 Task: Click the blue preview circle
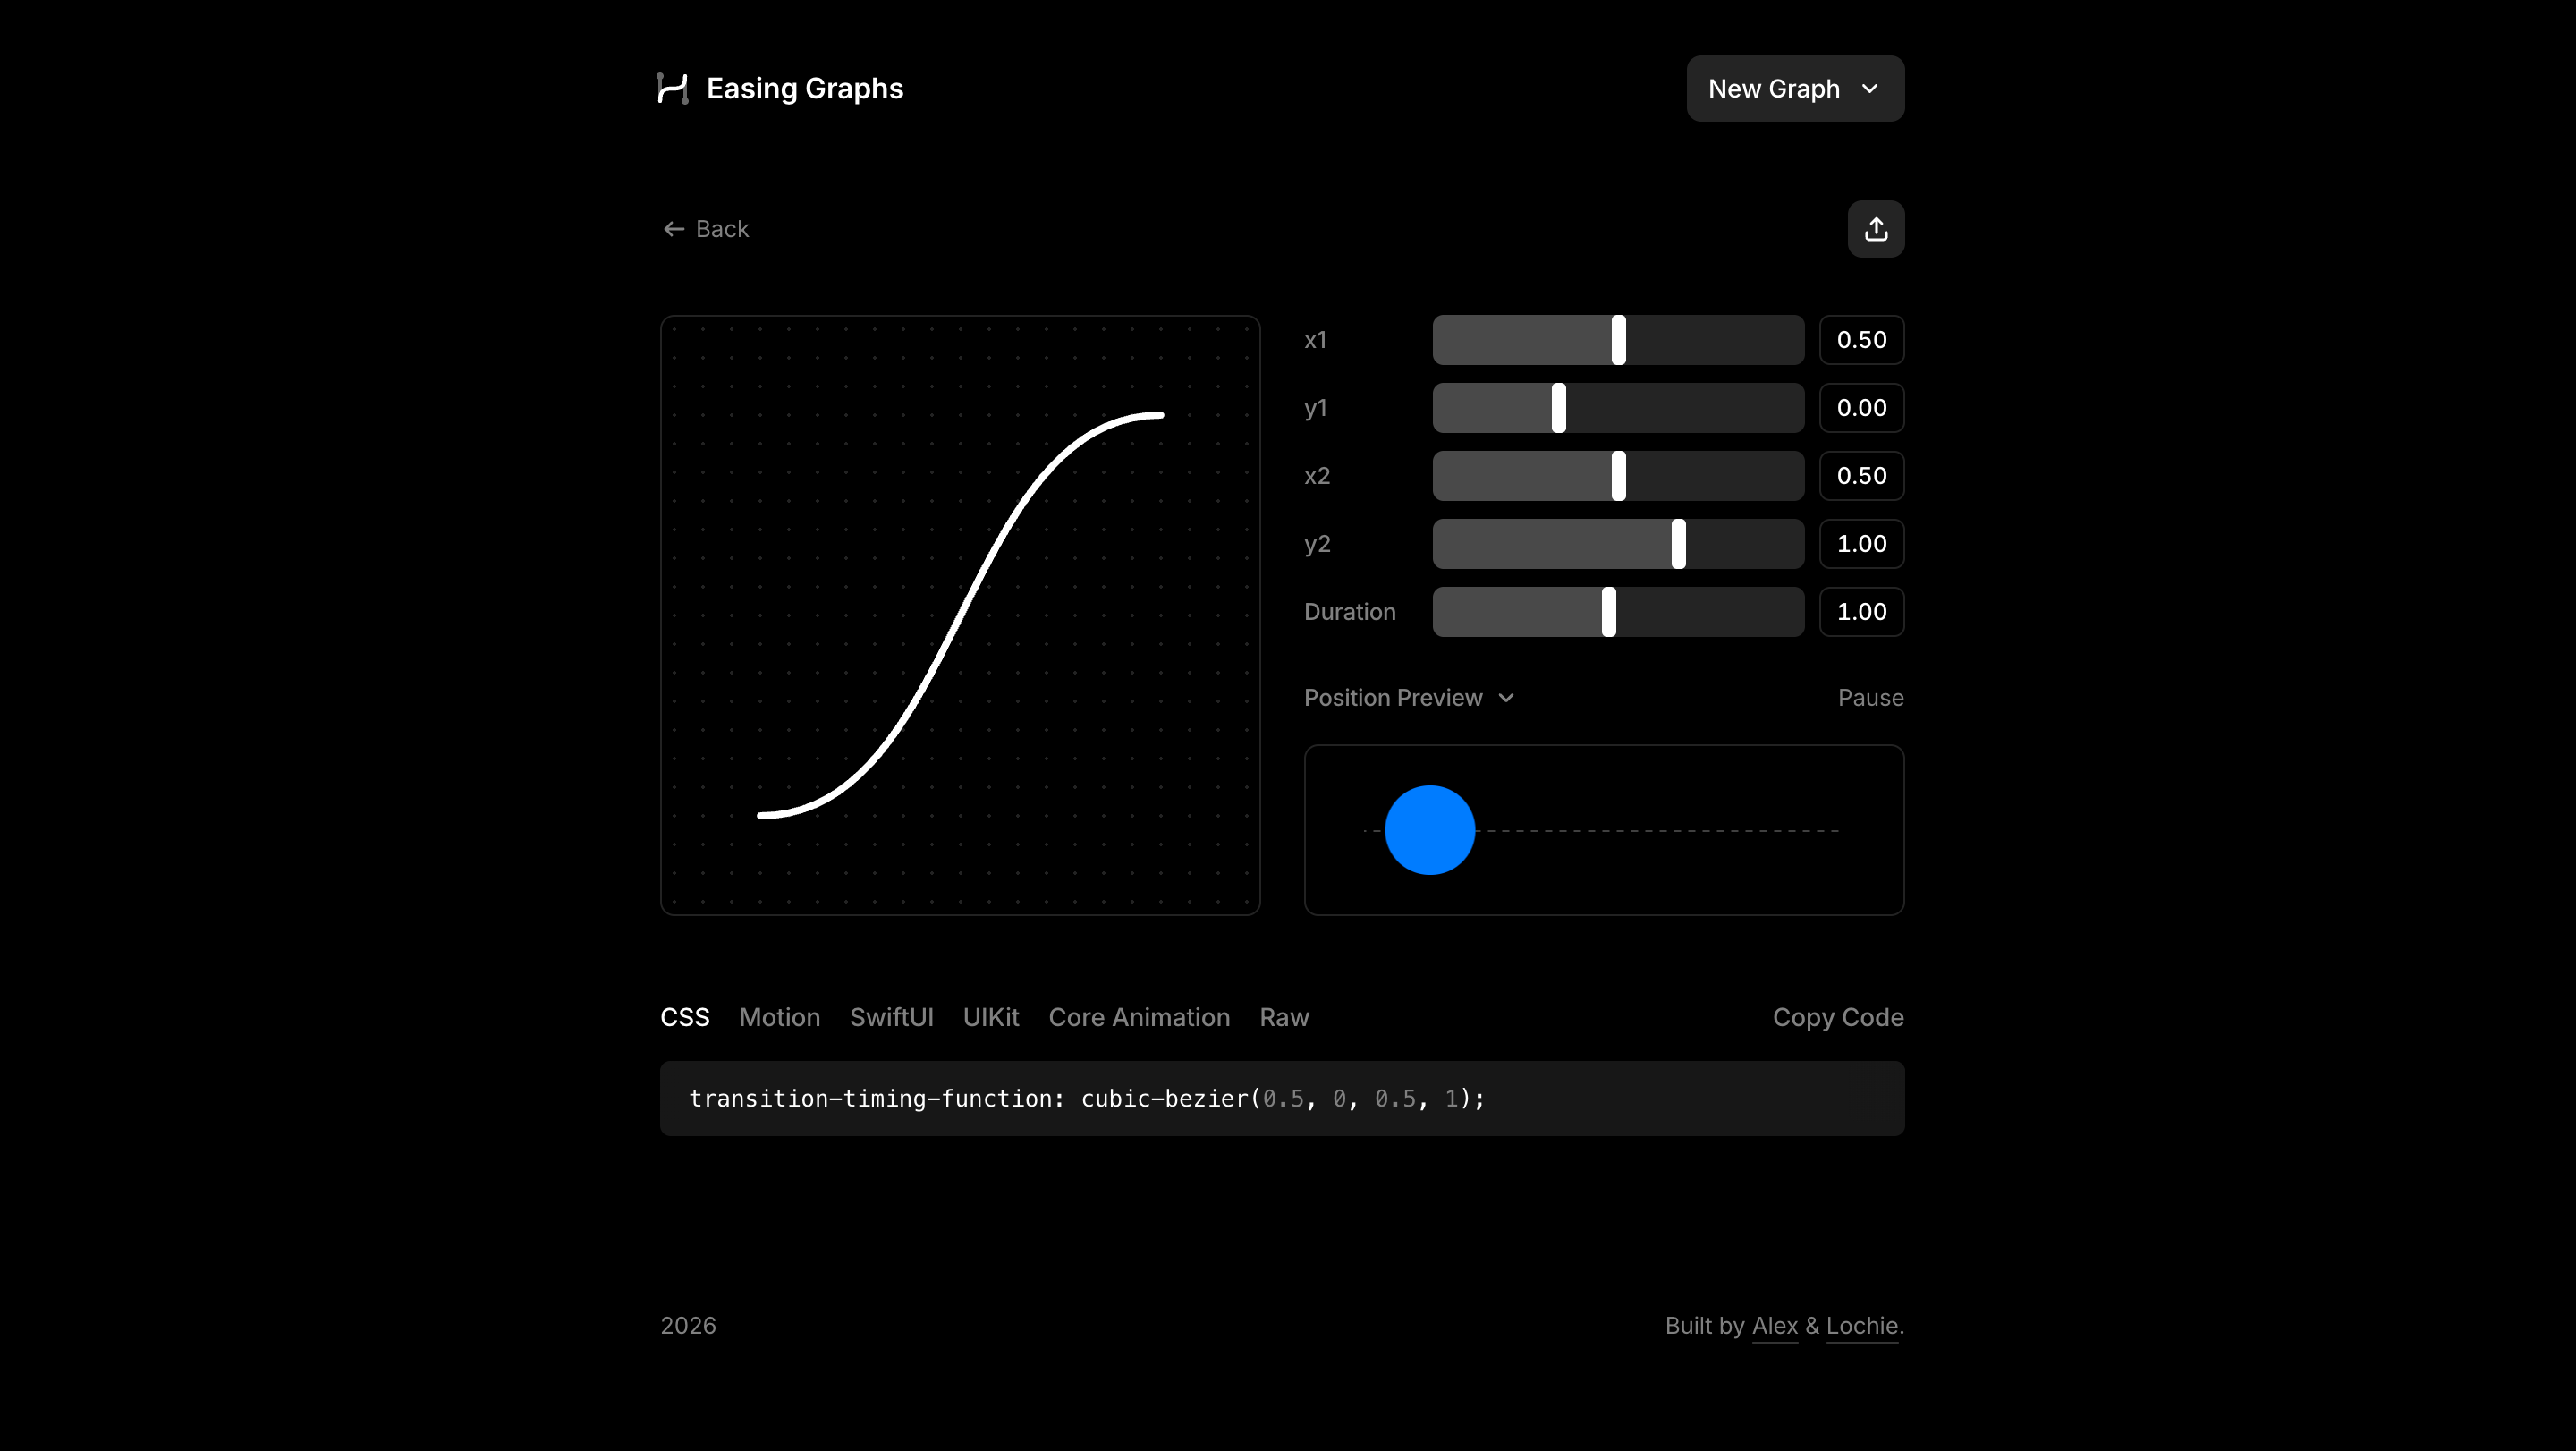coord(1429,829)
